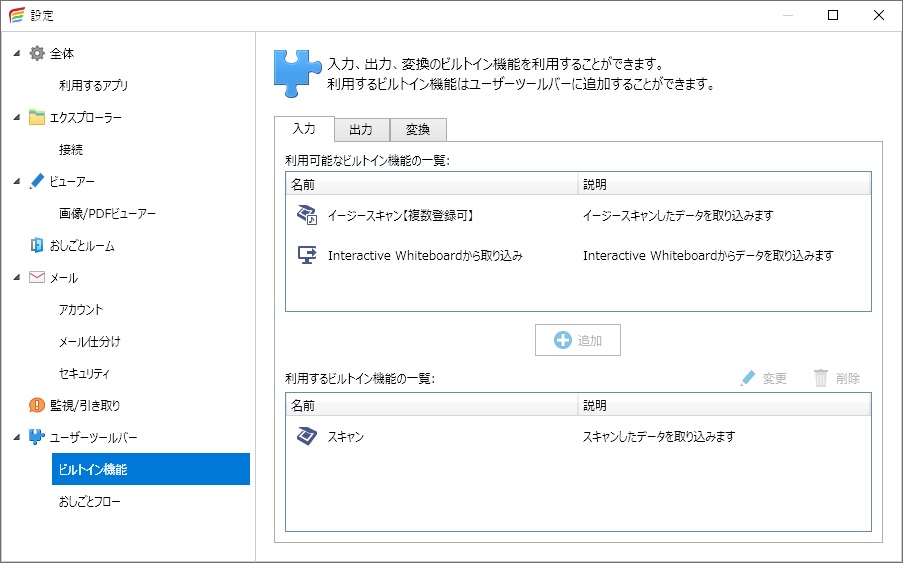This screenshot has width=903, height=563.
Task: Select the Interactive Whiteboard import icon
Action: point(307,255)
